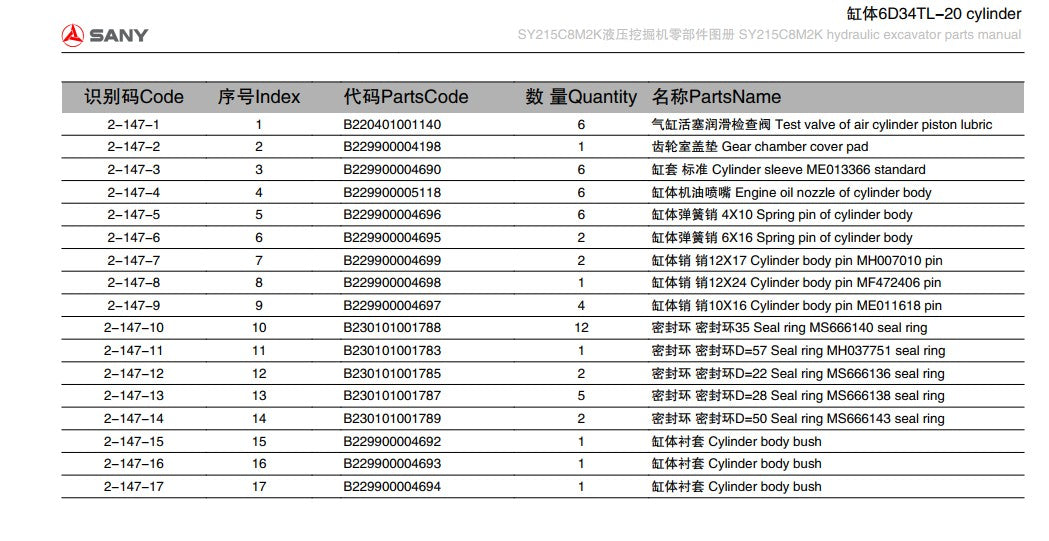This screenshot has height=541, width=1049.
Task: Click the 4X10 Spring pin part name
Action: tap(782, 215)
